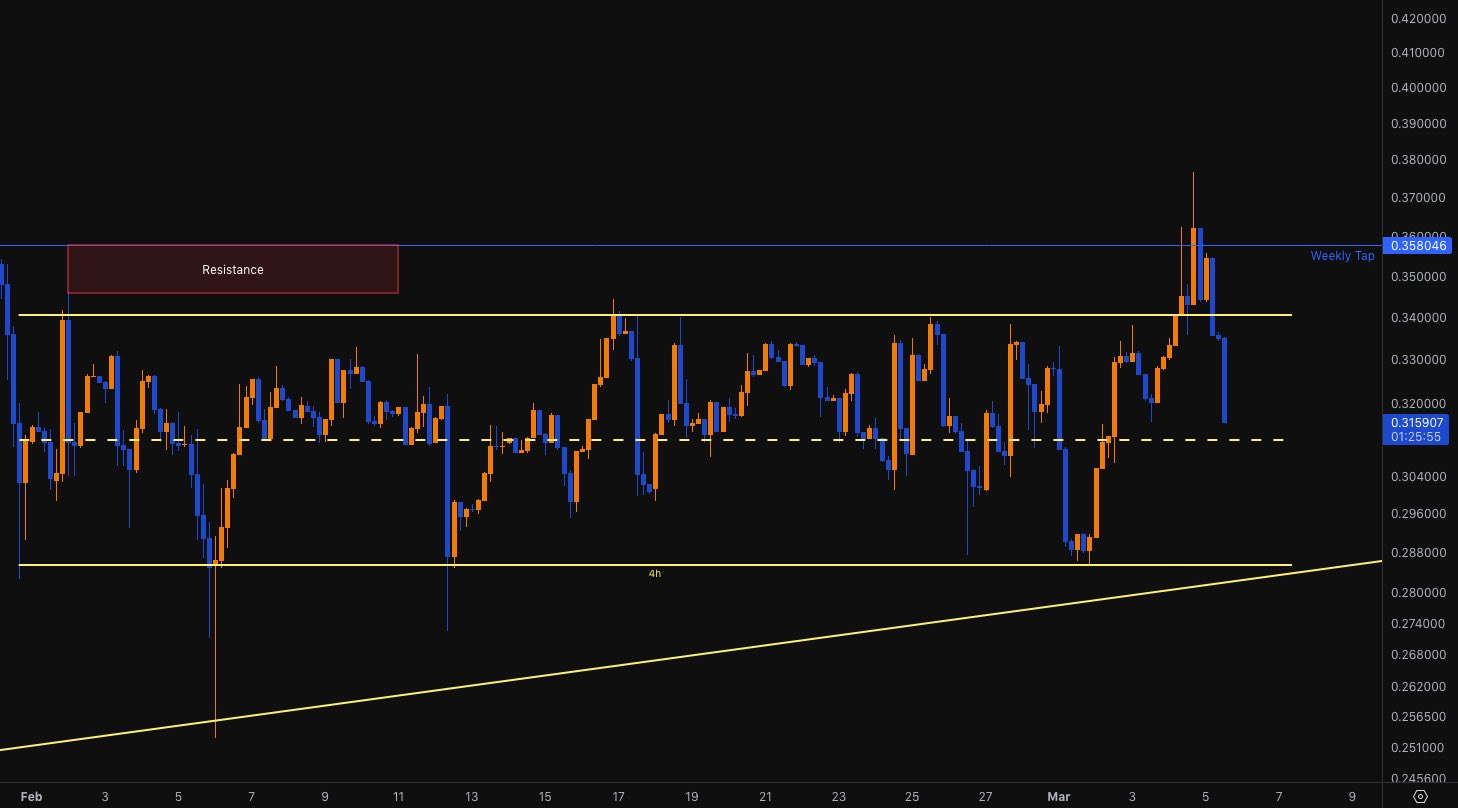Click the 0.400000 price axis label

click(1417, 88)
